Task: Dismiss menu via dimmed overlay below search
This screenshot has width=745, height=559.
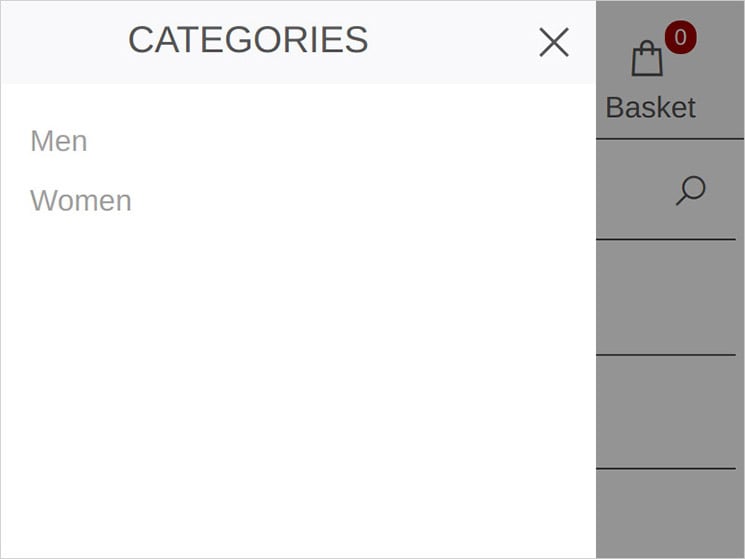Action: (666, 297)
